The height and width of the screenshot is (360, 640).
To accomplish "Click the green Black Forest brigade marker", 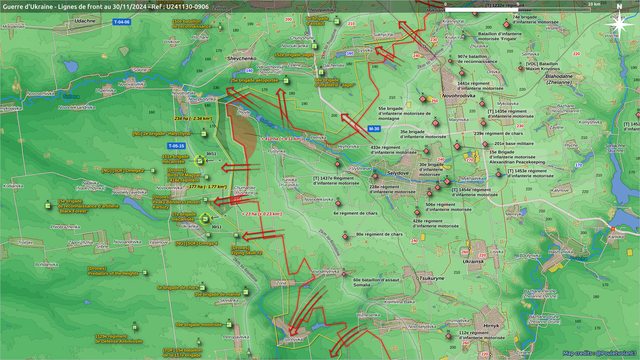I will (48, 205).
